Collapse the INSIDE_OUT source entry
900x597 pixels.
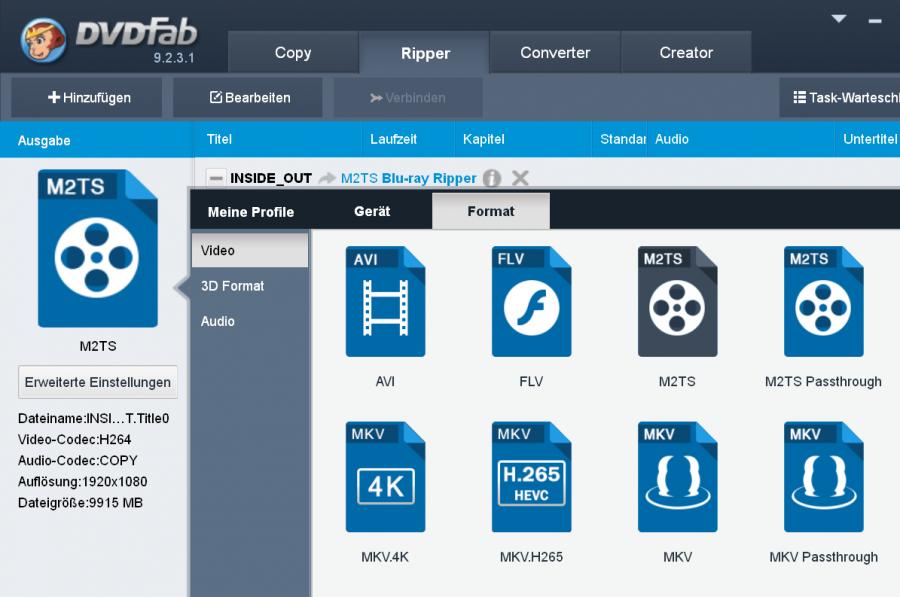click(216, 178)
